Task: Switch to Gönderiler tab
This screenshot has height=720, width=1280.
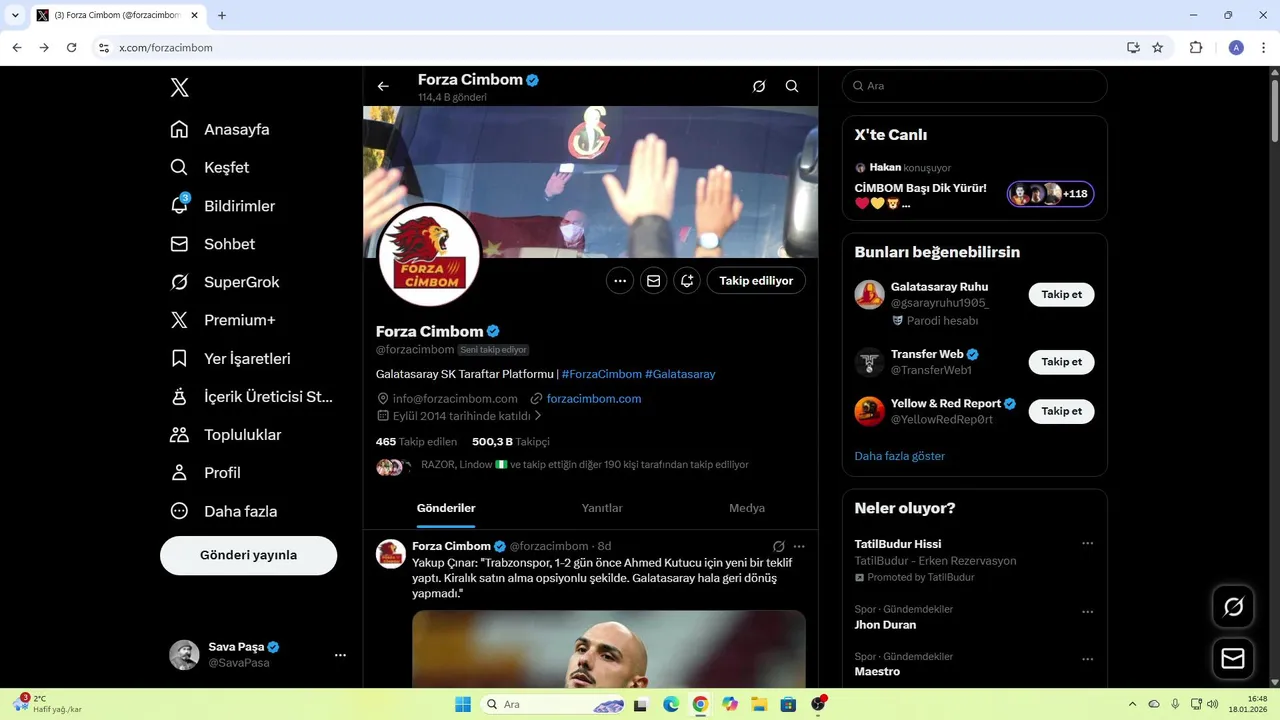Action: pyautogui.click(x=446, y=508)
